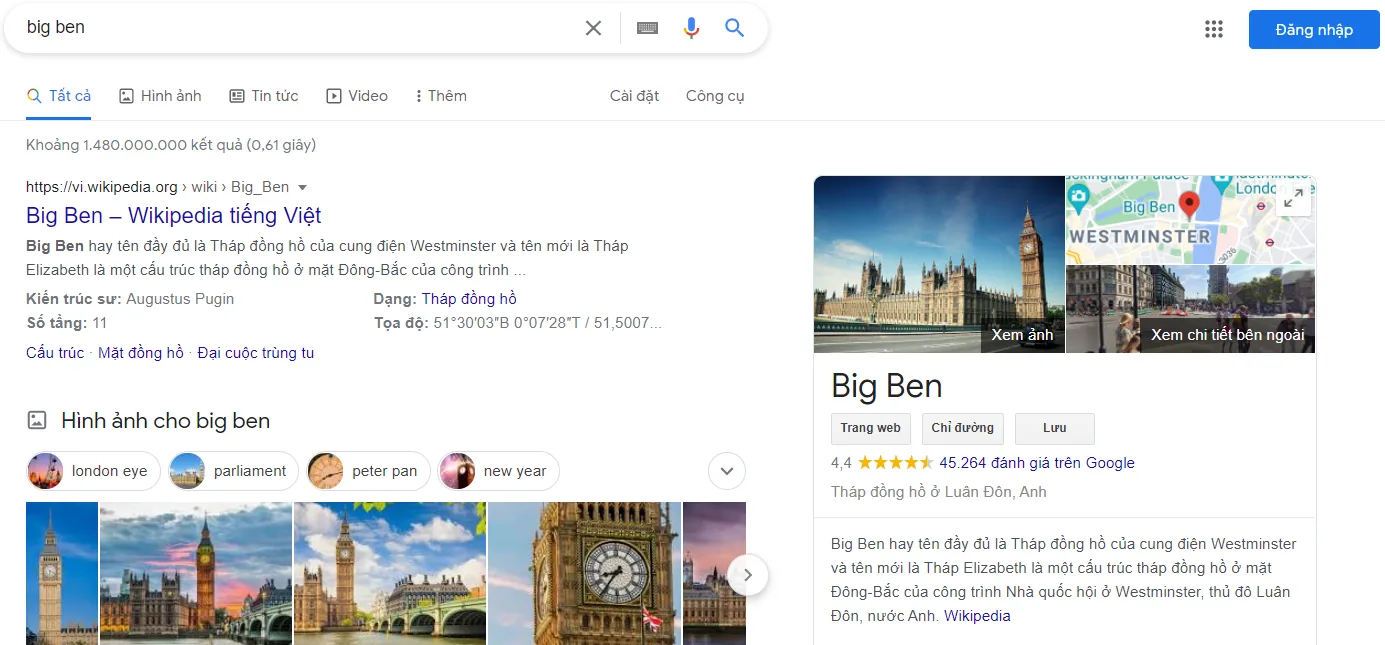1385x645 pixels.
Task: Select the new year image chip
Action: point(499,471)
